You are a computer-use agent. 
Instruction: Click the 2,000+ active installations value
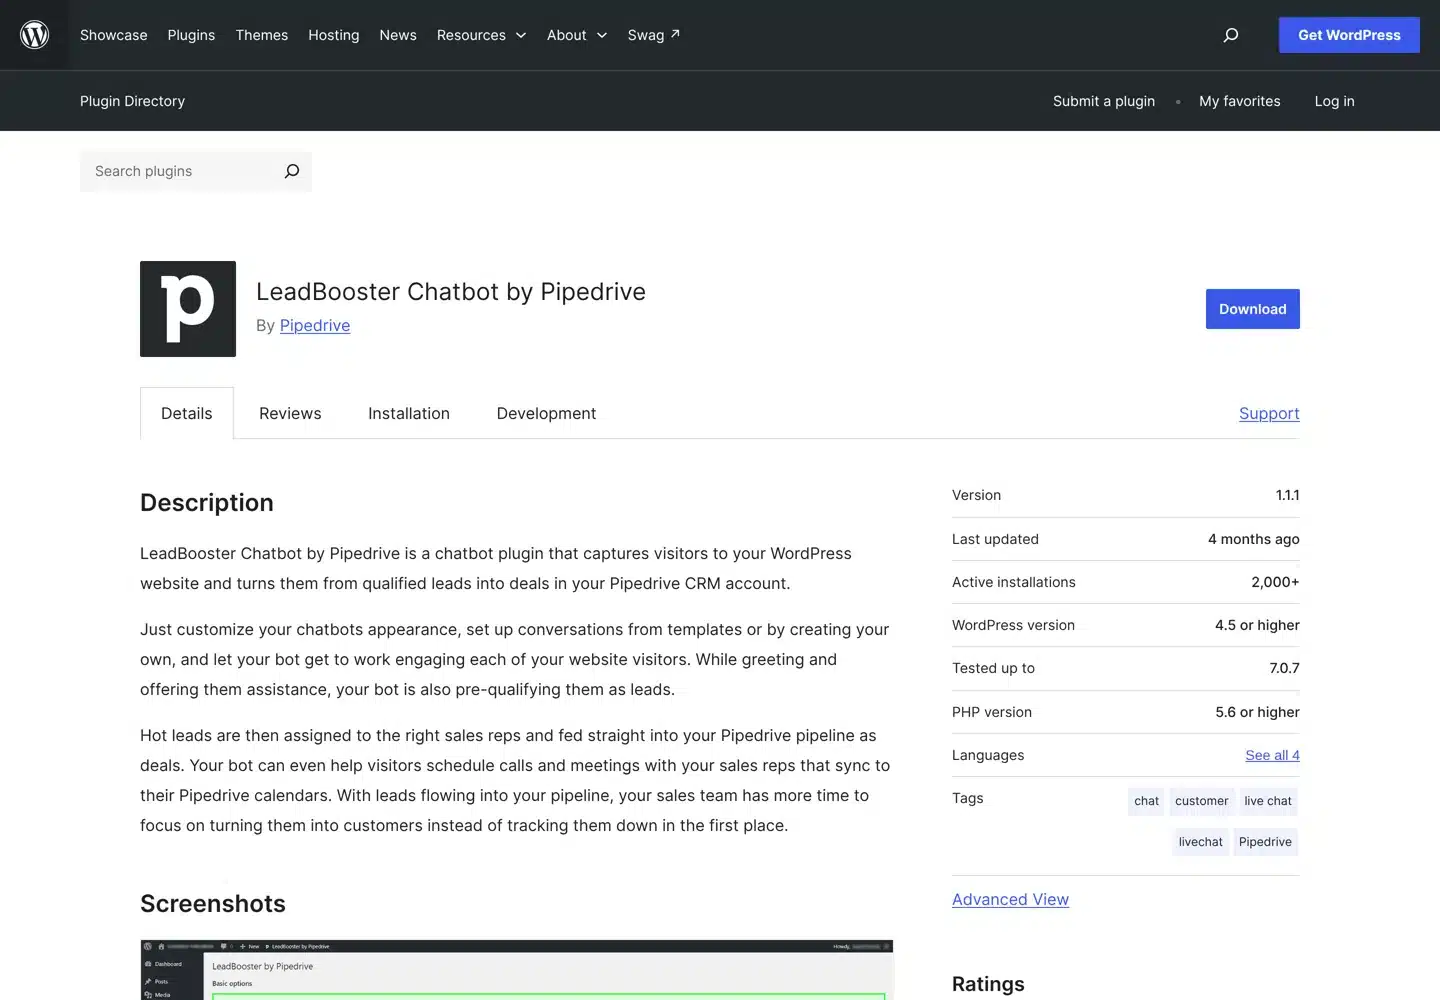[x=1275, y=582]
